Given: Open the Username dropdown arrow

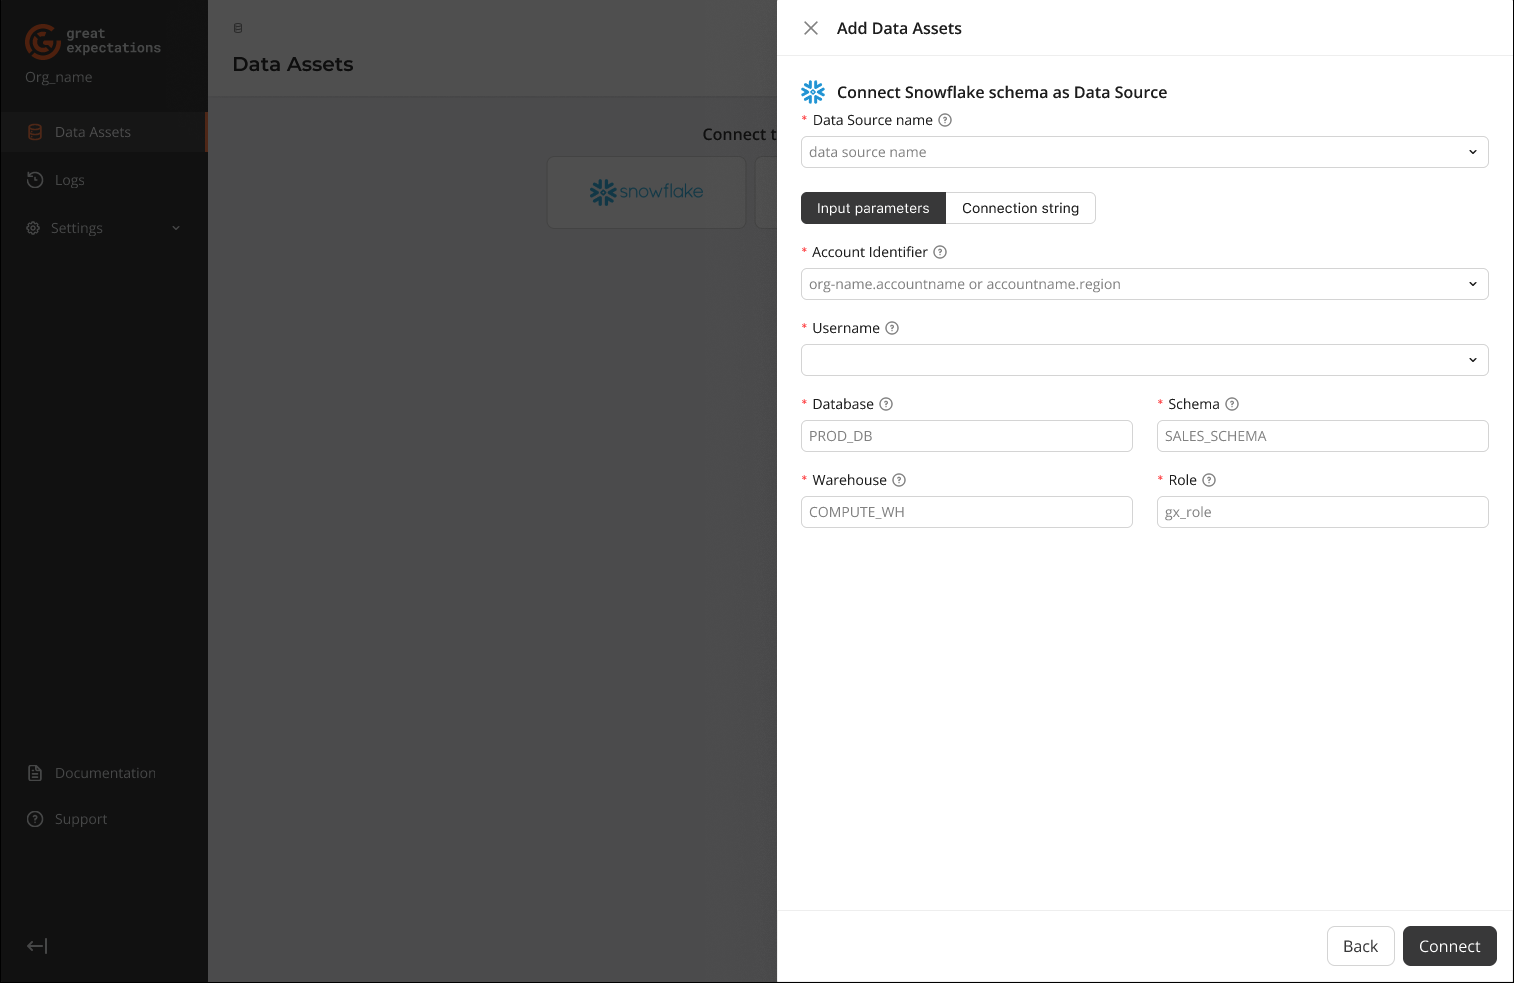Looking at the screenshot, I should [1473, 360].
